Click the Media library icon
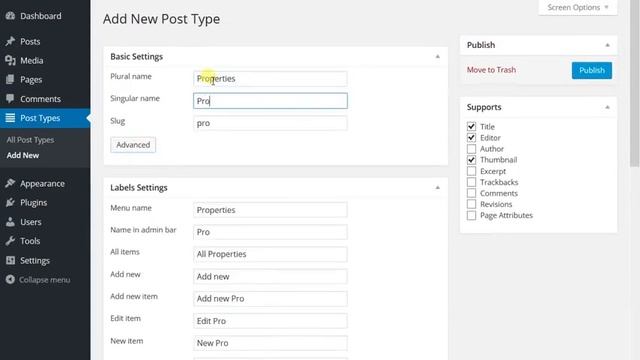Screen dimensions: 640x360 pos(10,60)
